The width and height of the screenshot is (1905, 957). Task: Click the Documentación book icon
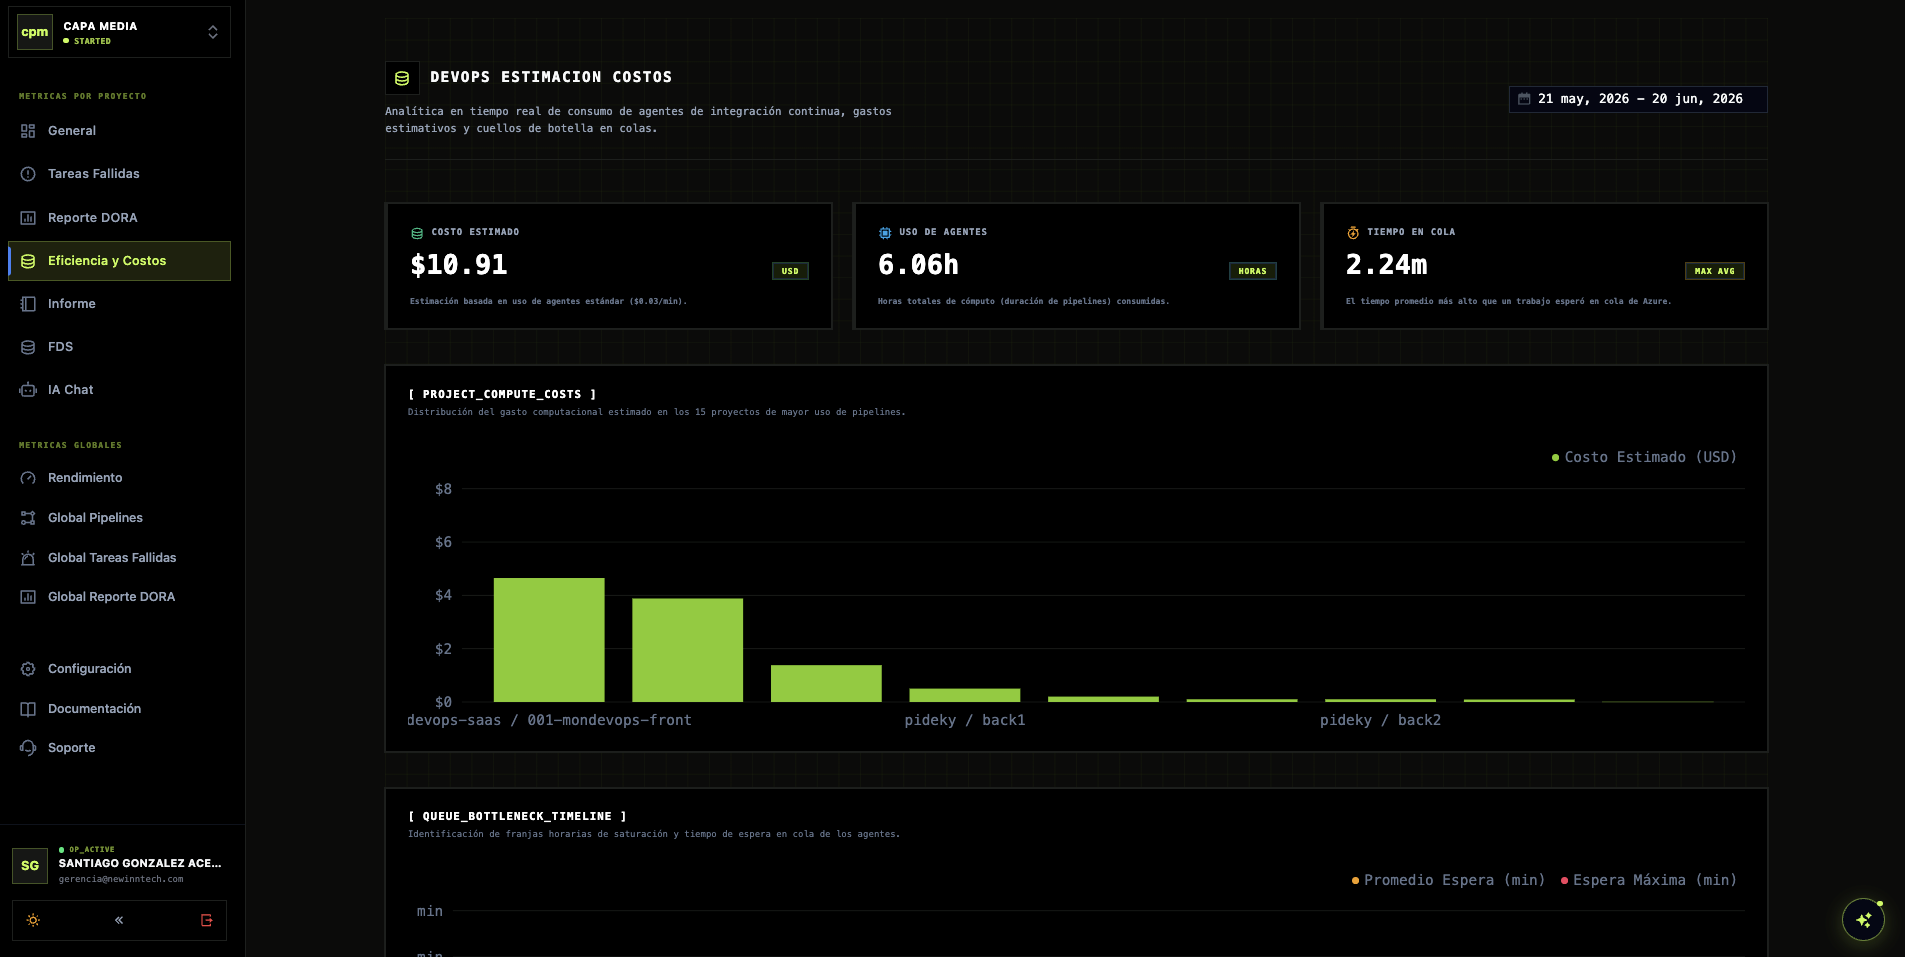click(x=28, y=709)
